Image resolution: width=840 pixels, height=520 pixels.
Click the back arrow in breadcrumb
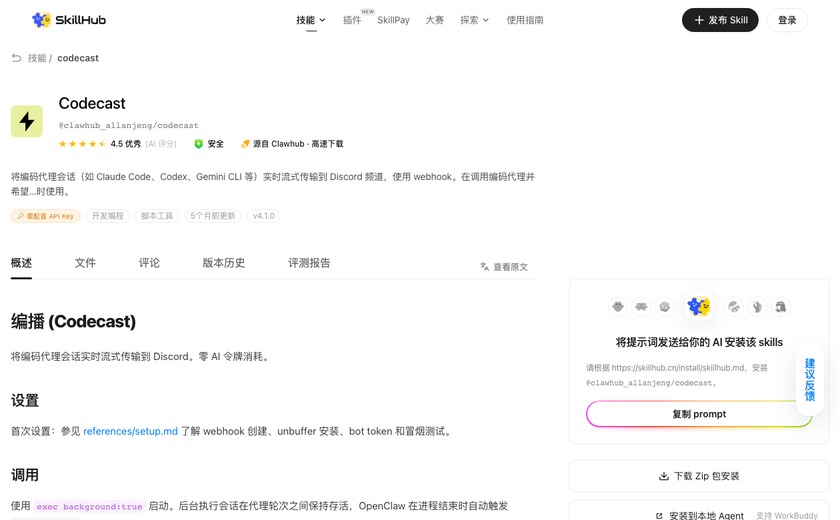tap(17, 58)
